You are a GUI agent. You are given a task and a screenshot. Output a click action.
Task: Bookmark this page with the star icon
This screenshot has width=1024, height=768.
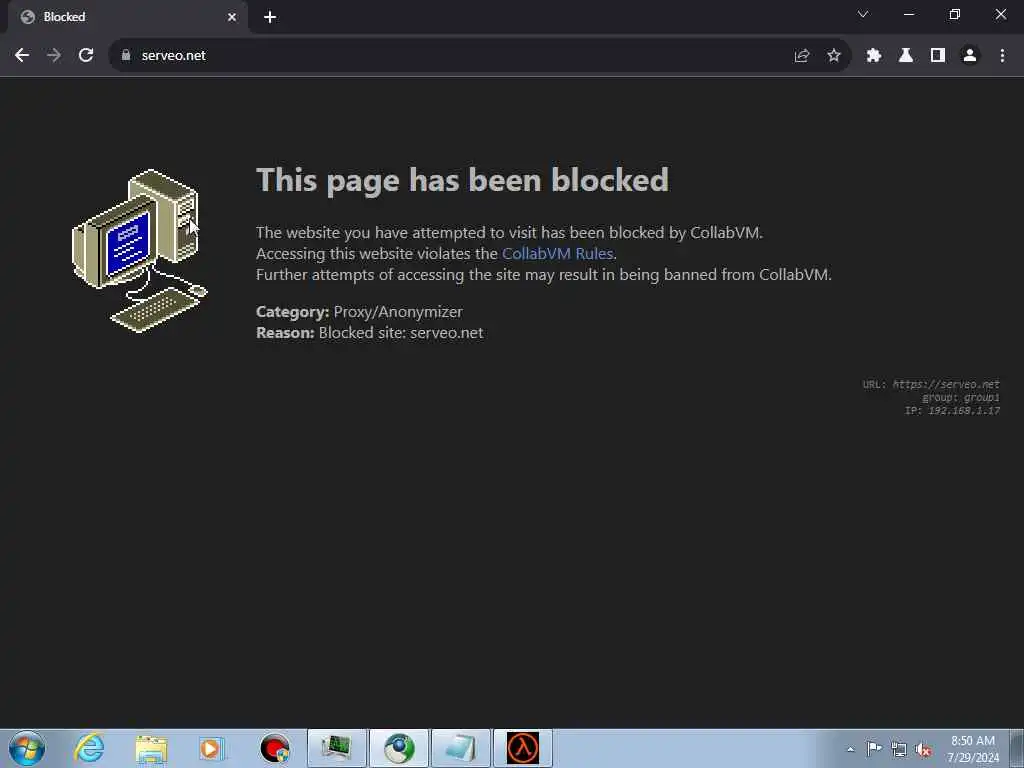click(x=834, y=56)
